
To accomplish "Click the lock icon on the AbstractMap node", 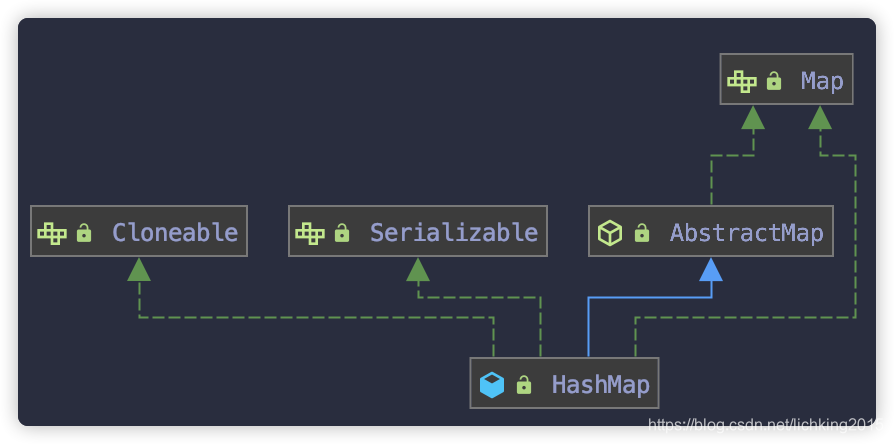I will pos(642,233).
